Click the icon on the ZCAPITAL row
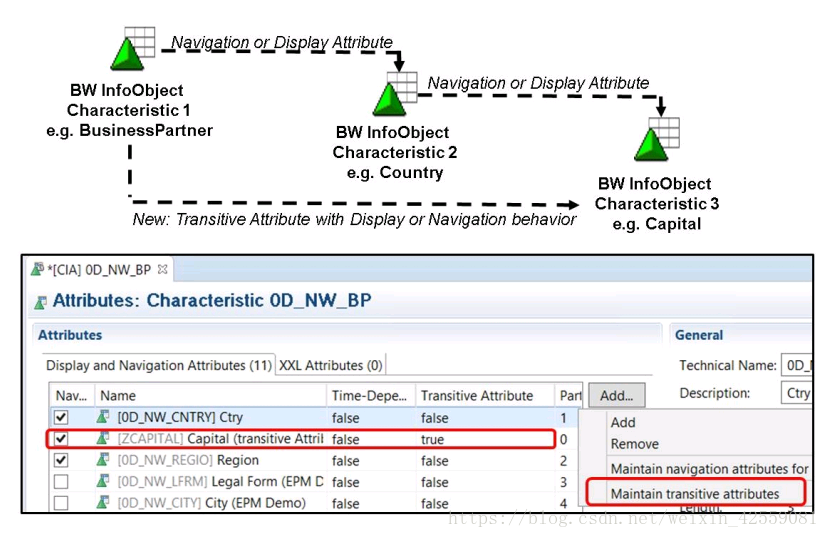 [x=103, y=439]
